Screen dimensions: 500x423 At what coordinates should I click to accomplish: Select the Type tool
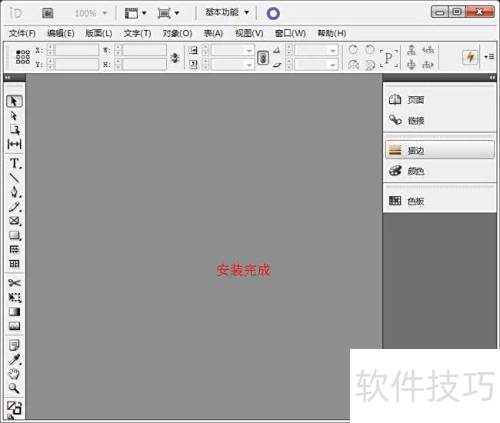[x=14, y=163]
